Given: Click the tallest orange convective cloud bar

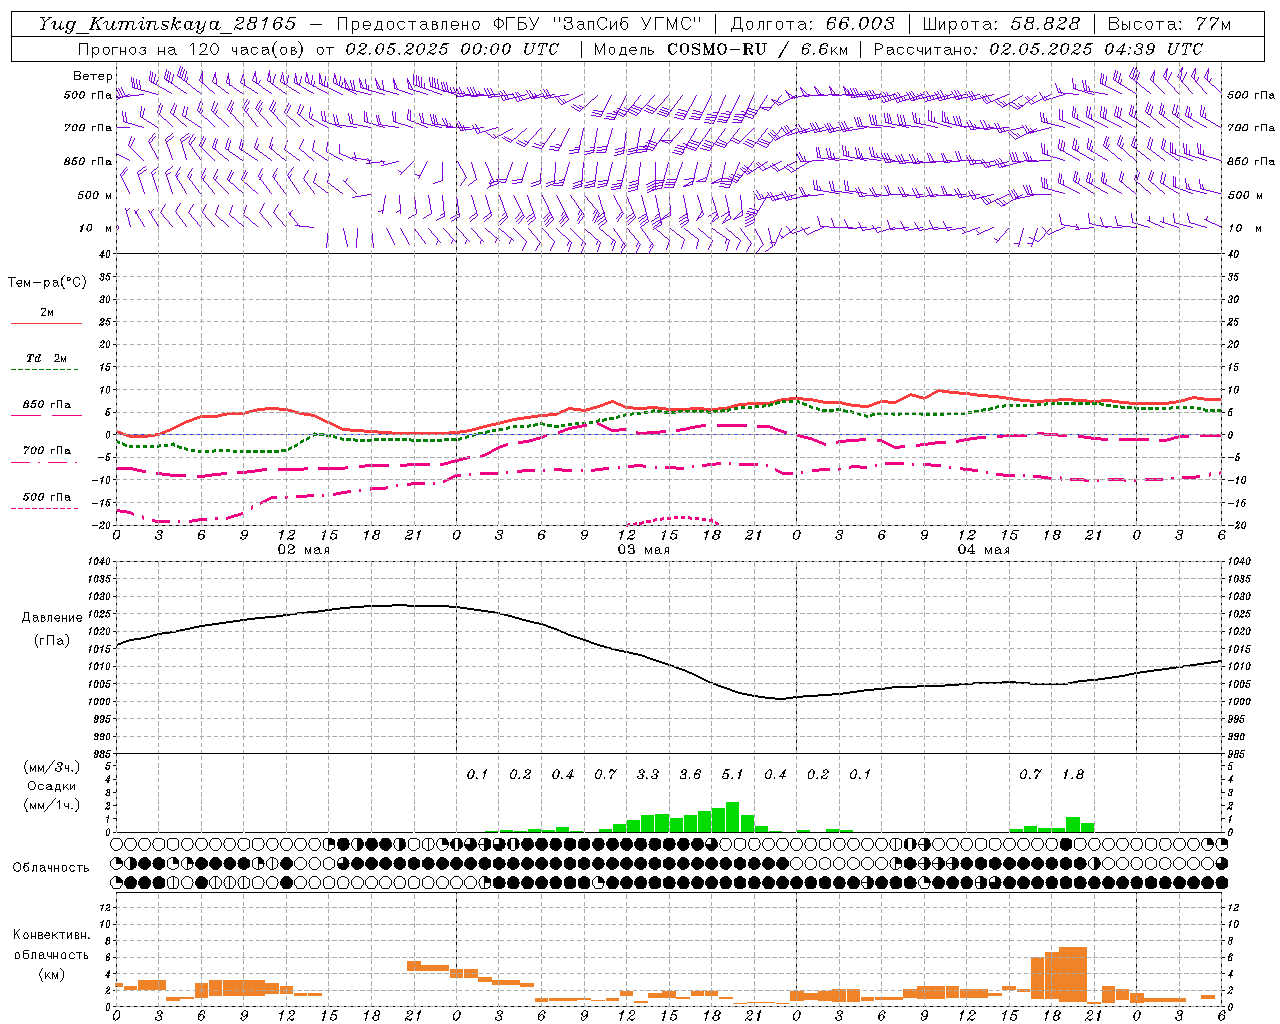Looking at the screenshot, I should tap(1072, 975).
